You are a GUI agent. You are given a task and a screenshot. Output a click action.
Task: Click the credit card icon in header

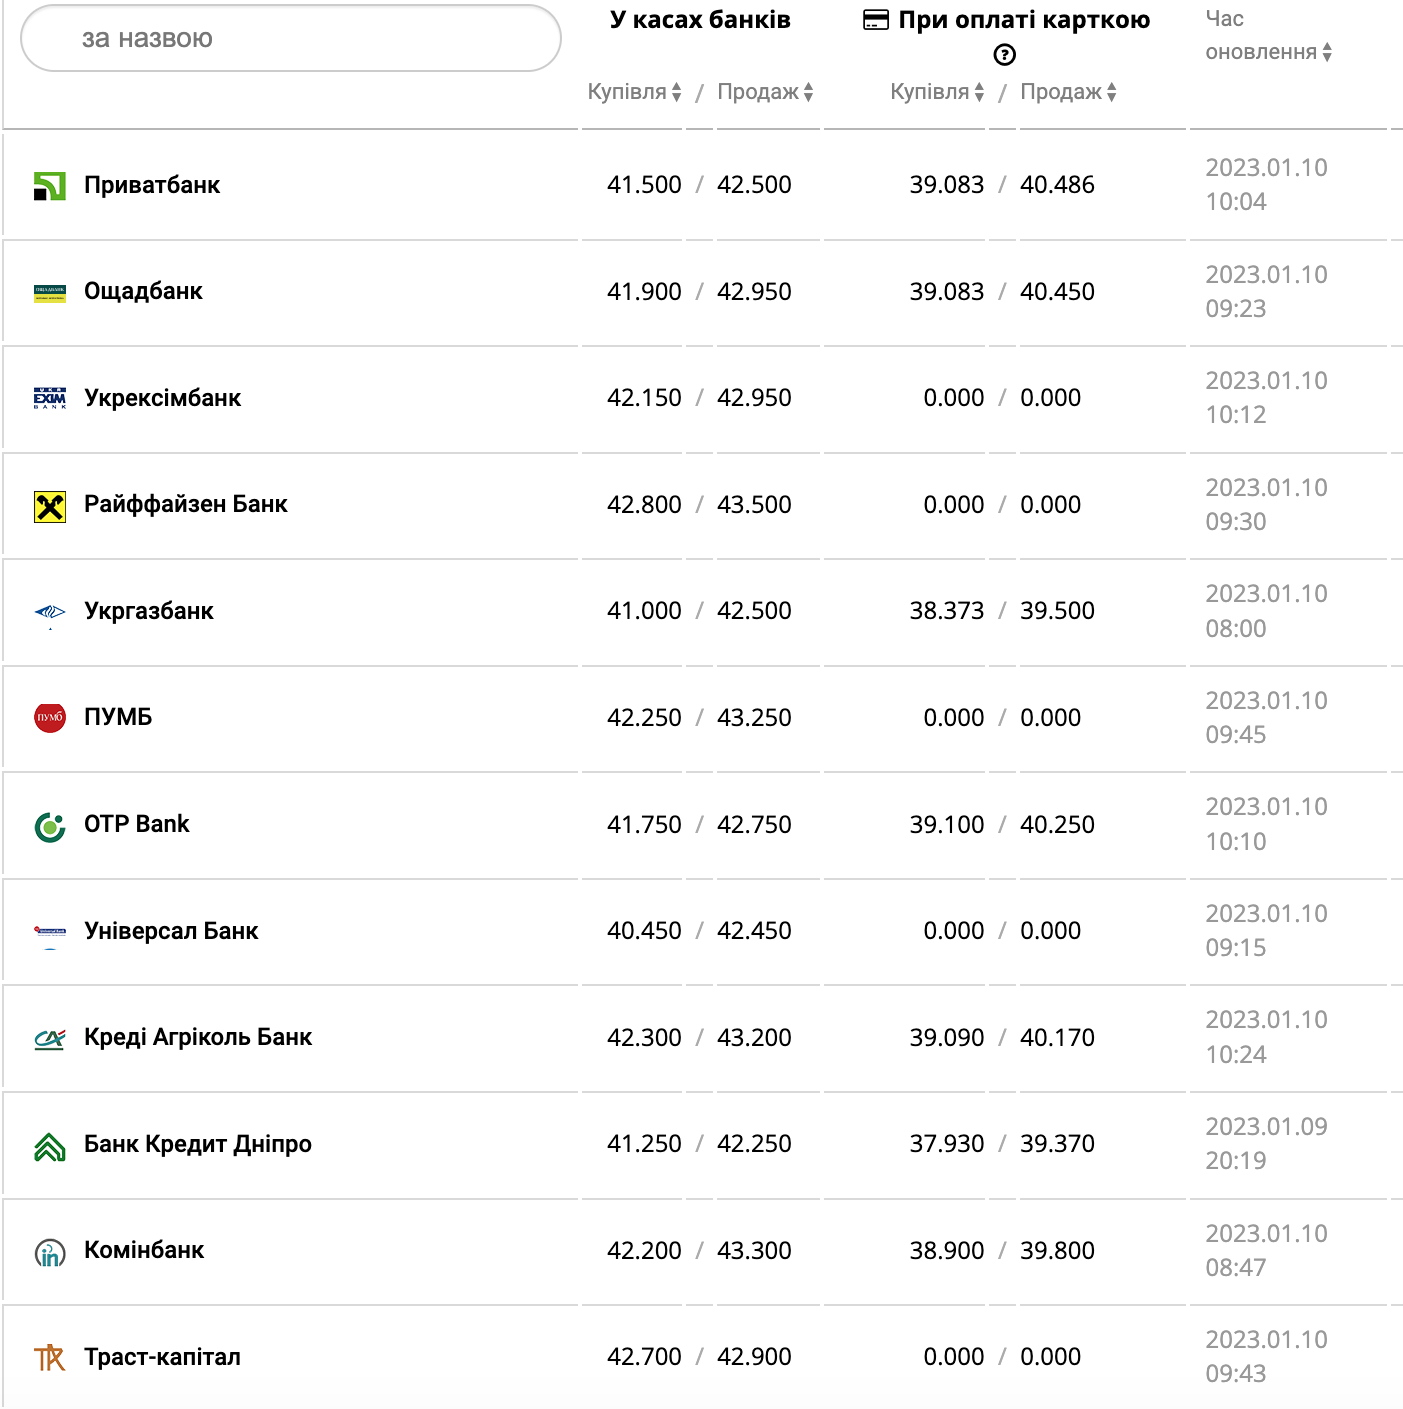[x=875, y=21]
